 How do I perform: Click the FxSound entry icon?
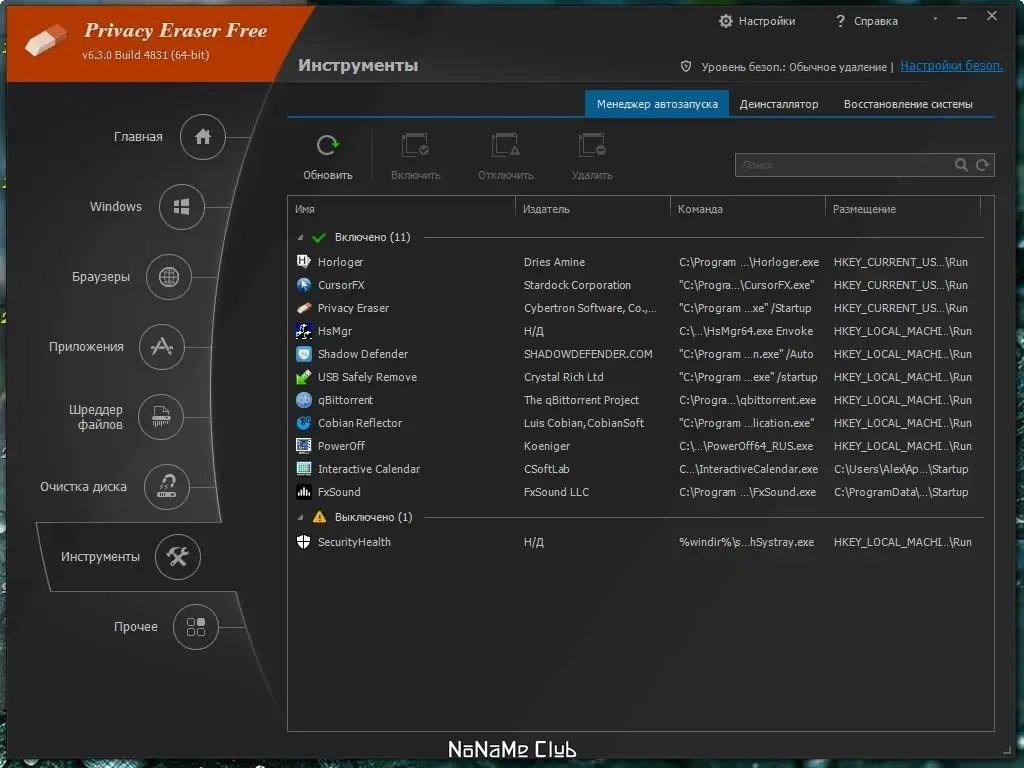(x=304, y=492)
